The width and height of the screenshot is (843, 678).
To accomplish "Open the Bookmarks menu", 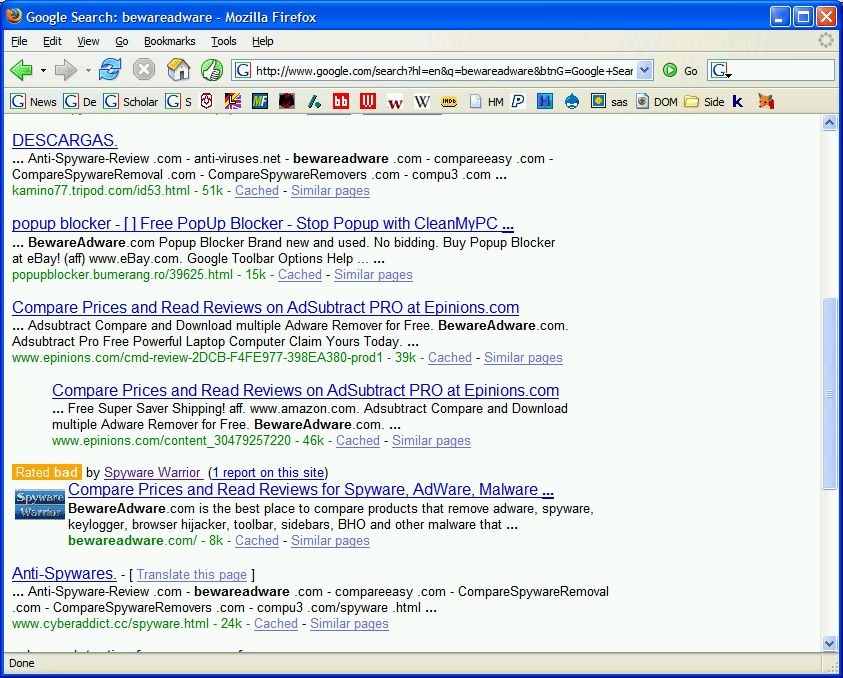I will coord(169,41).
